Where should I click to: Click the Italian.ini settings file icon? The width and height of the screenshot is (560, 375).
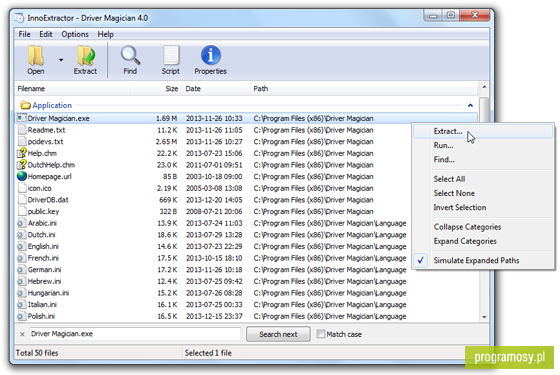point(22,305)
